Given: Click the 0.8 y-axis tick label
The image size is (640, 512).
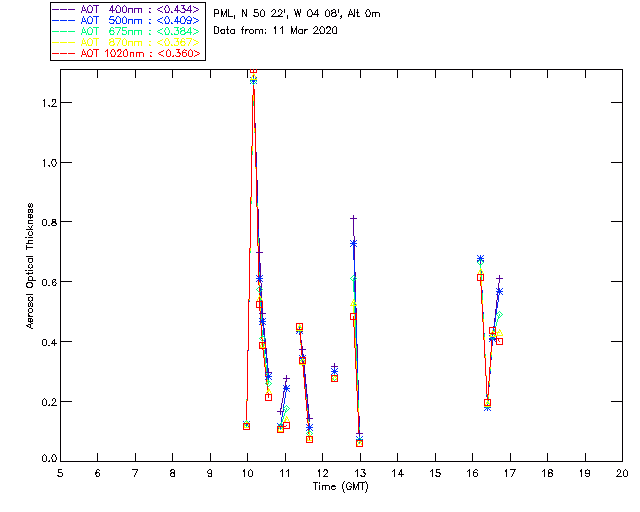Looking at the screenshot, I should 49,222.
